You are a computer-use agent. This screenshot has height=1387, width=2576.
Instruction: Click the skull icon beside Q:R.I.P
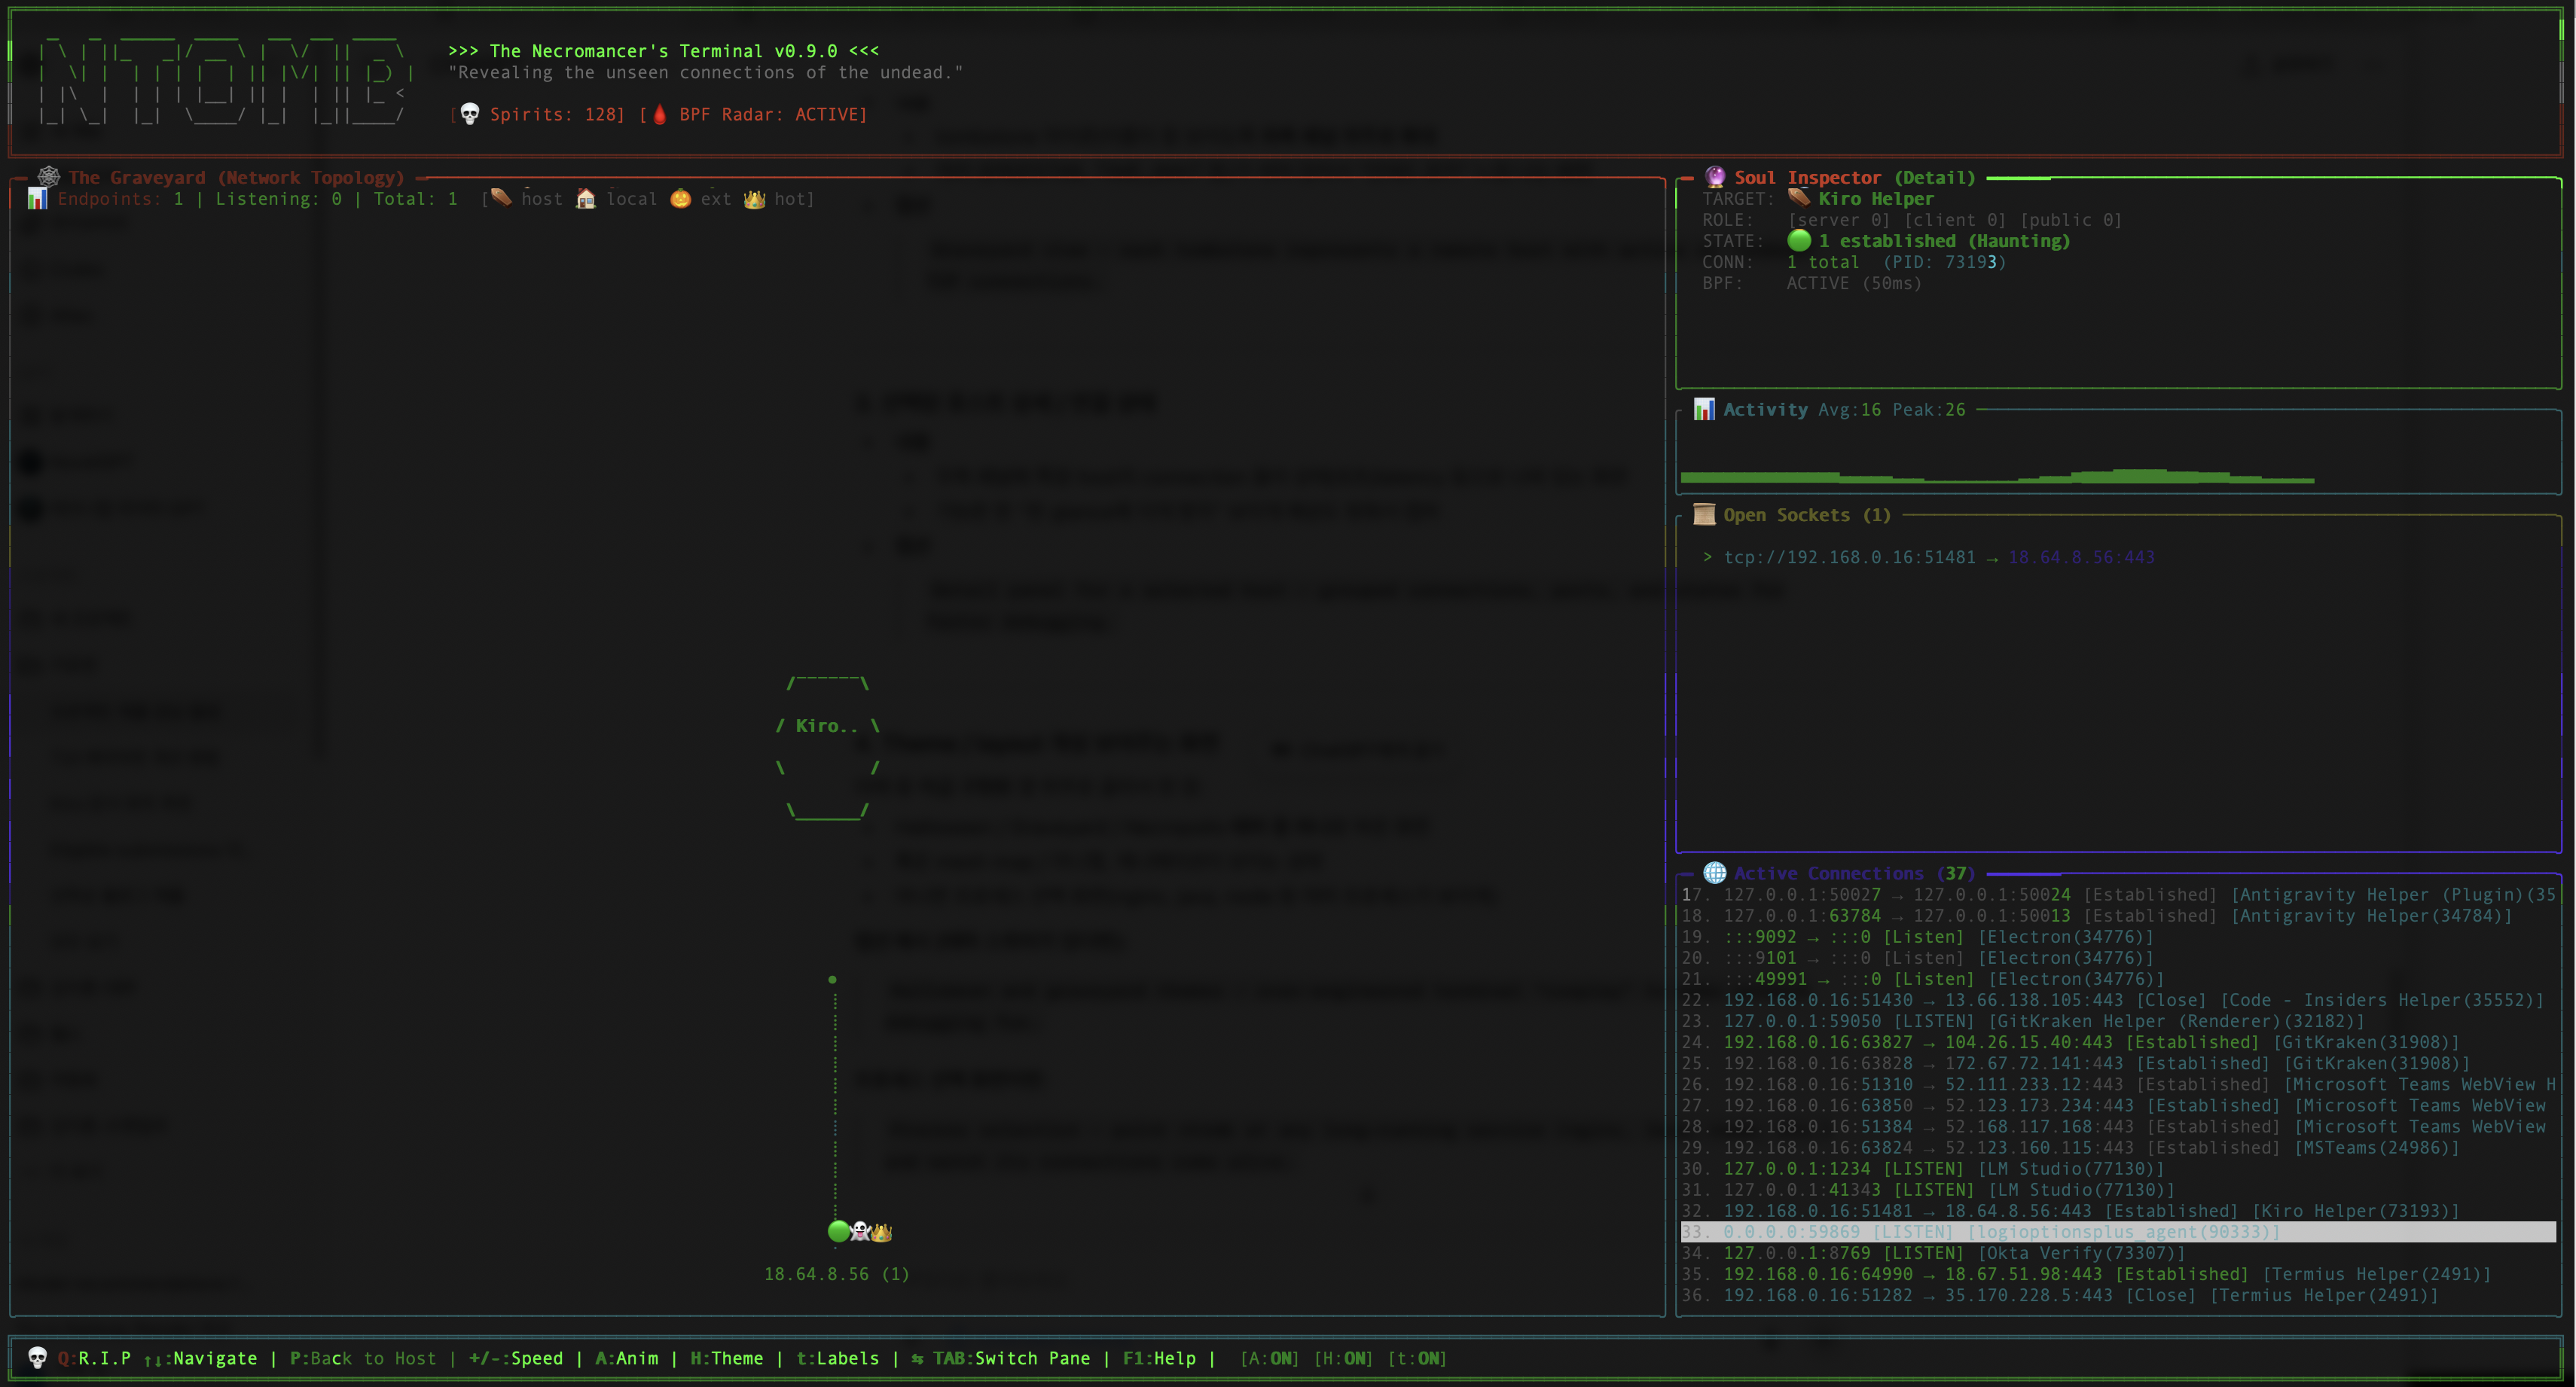coord(37,1357)
